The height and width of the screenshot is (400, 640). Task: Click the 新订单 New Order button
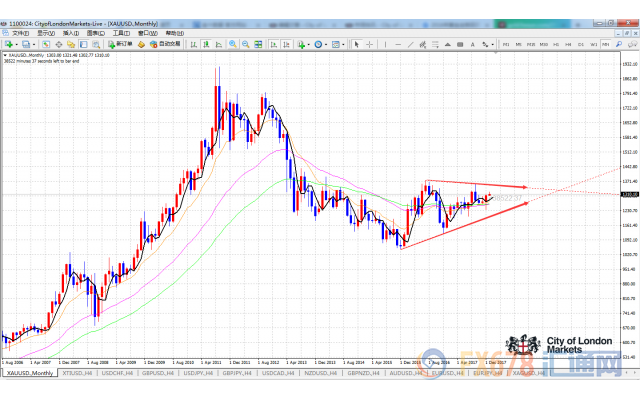120,44
